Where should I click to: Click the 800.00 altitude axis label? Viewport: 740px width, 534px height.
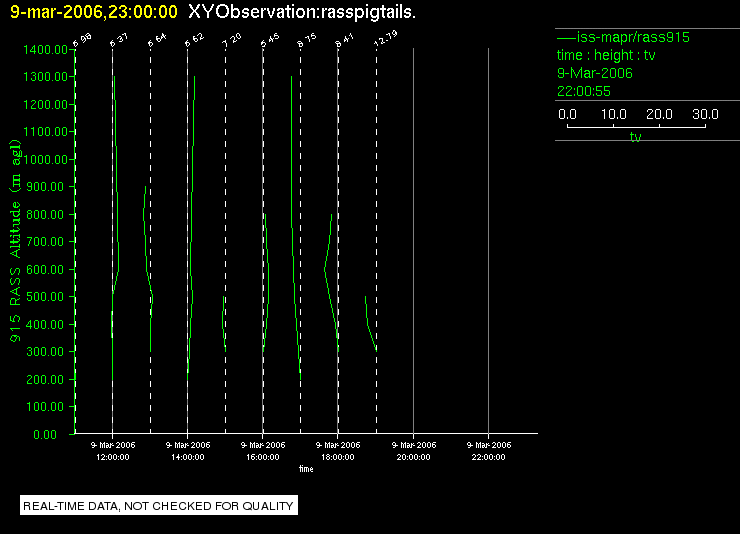[x=45, y=215]
